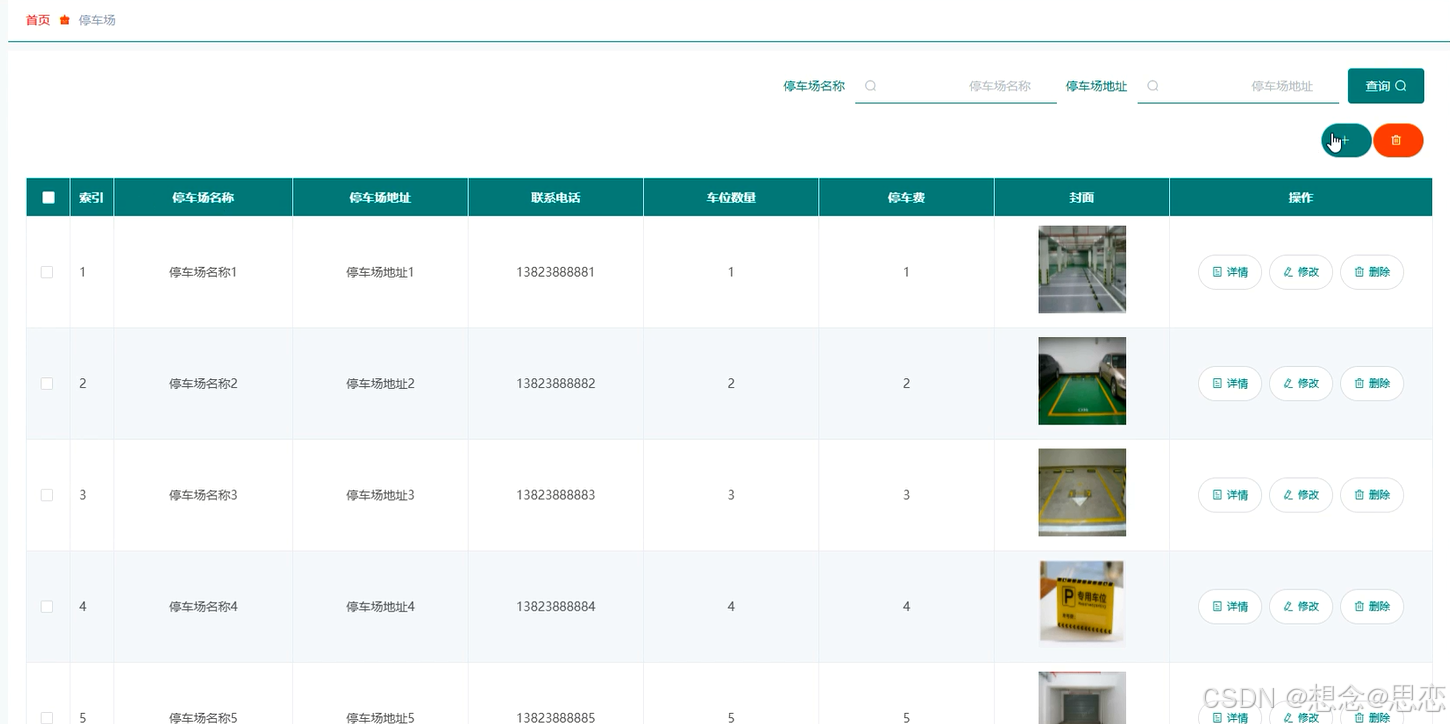Click the 联系电话 column header

click(x=556, y=198)
